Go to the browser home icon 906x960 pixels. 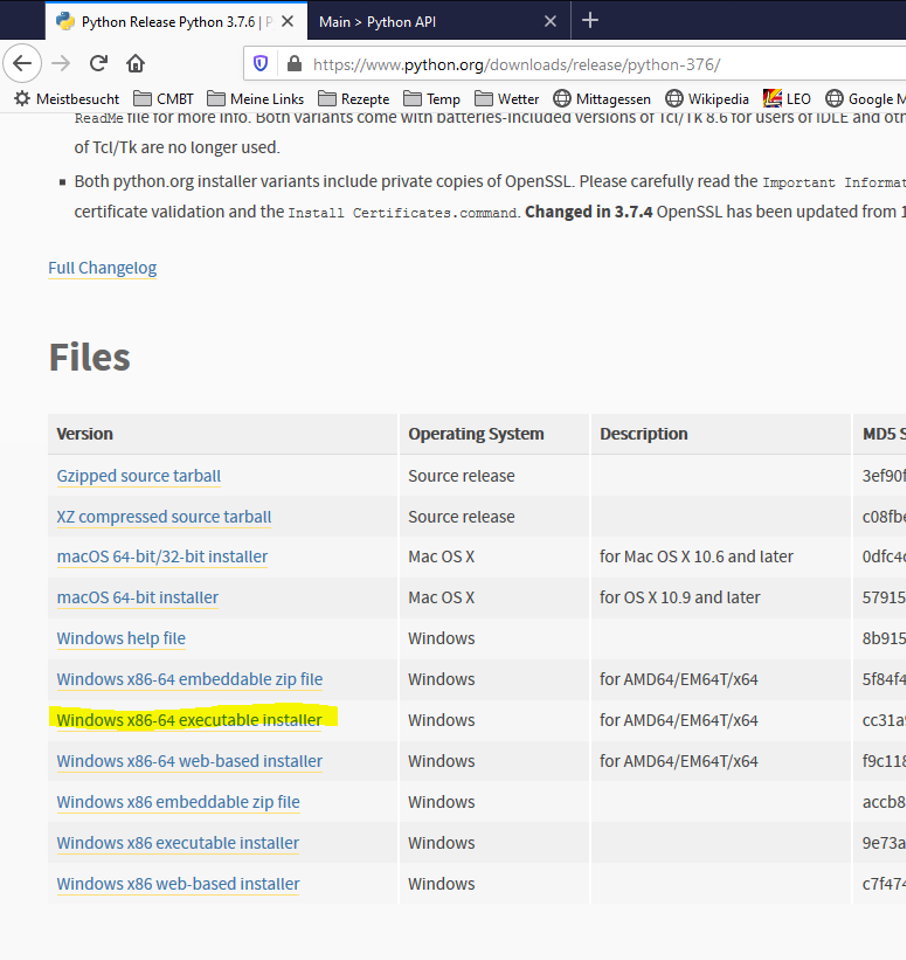click(135, 64)
